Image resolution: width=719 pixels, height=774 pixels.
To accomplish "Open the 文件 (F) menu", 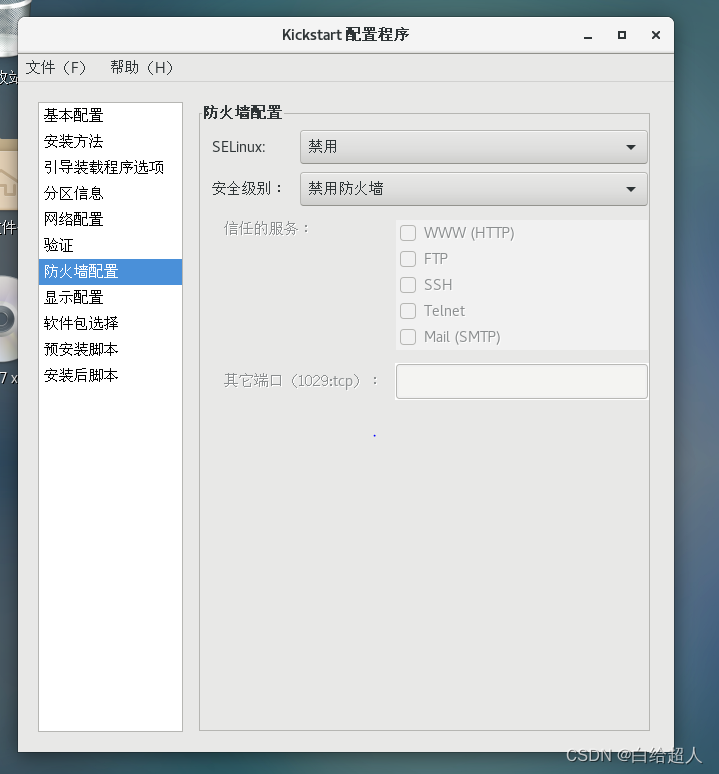I will point(55,67).
